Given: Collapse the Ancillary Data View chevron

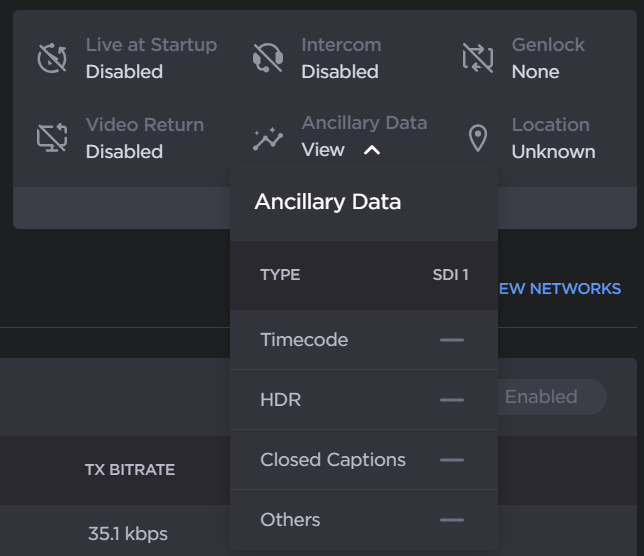Looking at the screenshot, I should [372, 150].
